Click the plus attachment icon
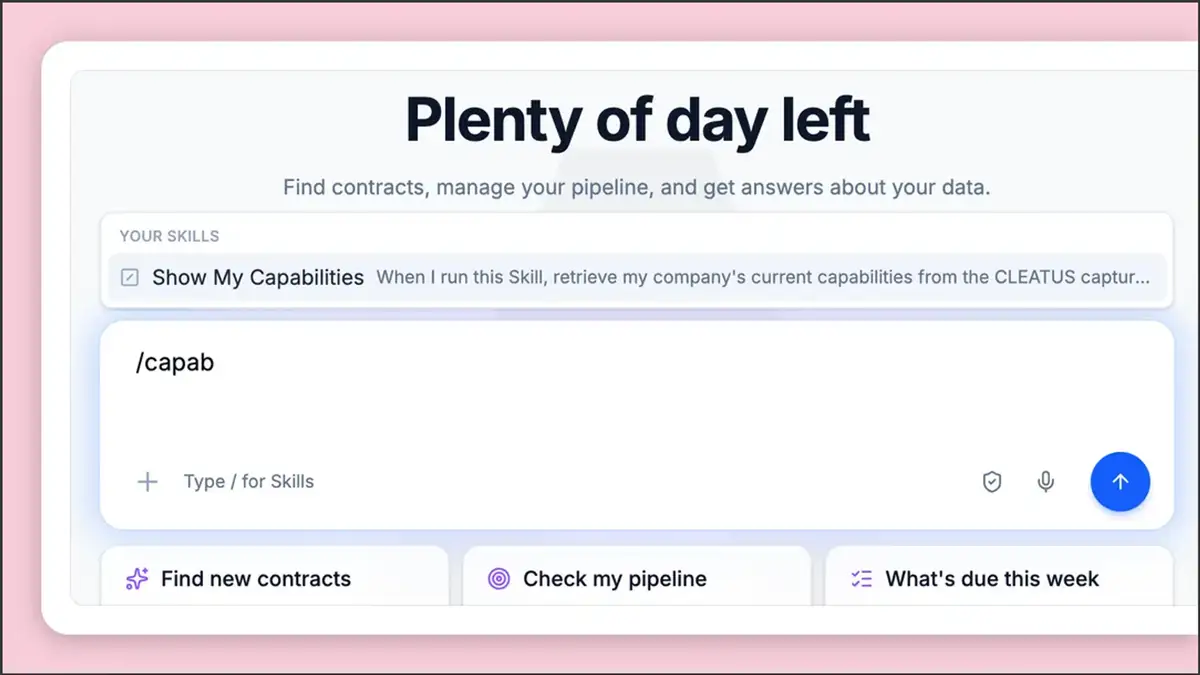The image size is (1200, 675). pyautogui.click(x=147, y=482)
